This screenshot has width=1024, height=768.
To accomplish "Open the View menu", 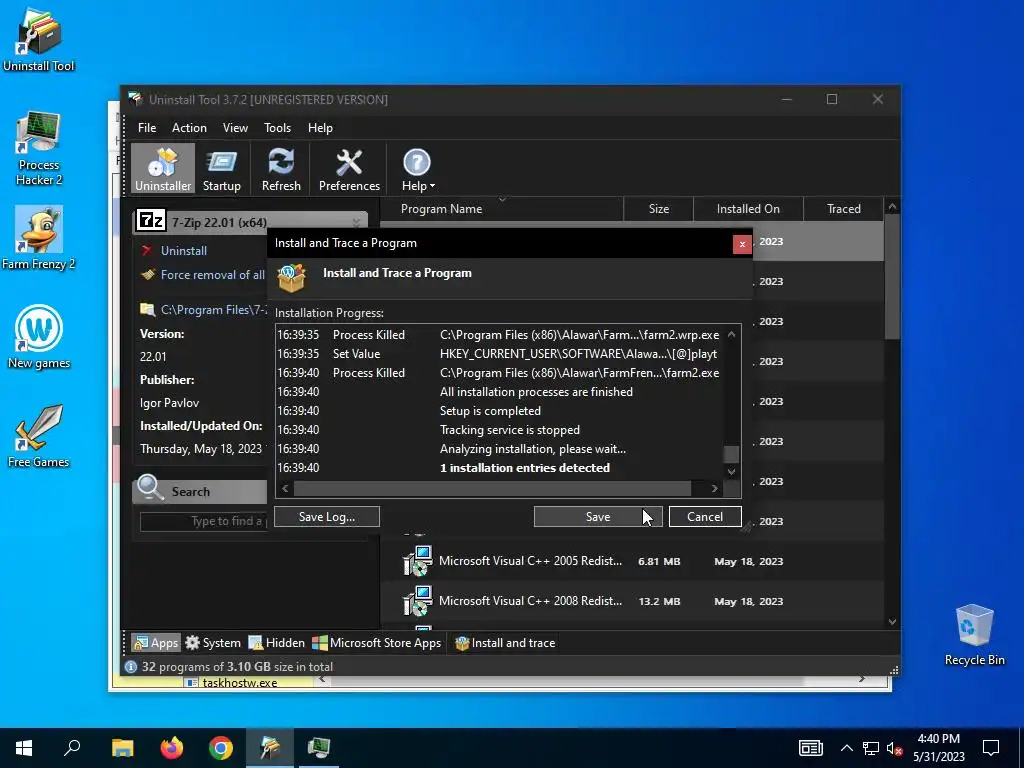I will [235, 128].
